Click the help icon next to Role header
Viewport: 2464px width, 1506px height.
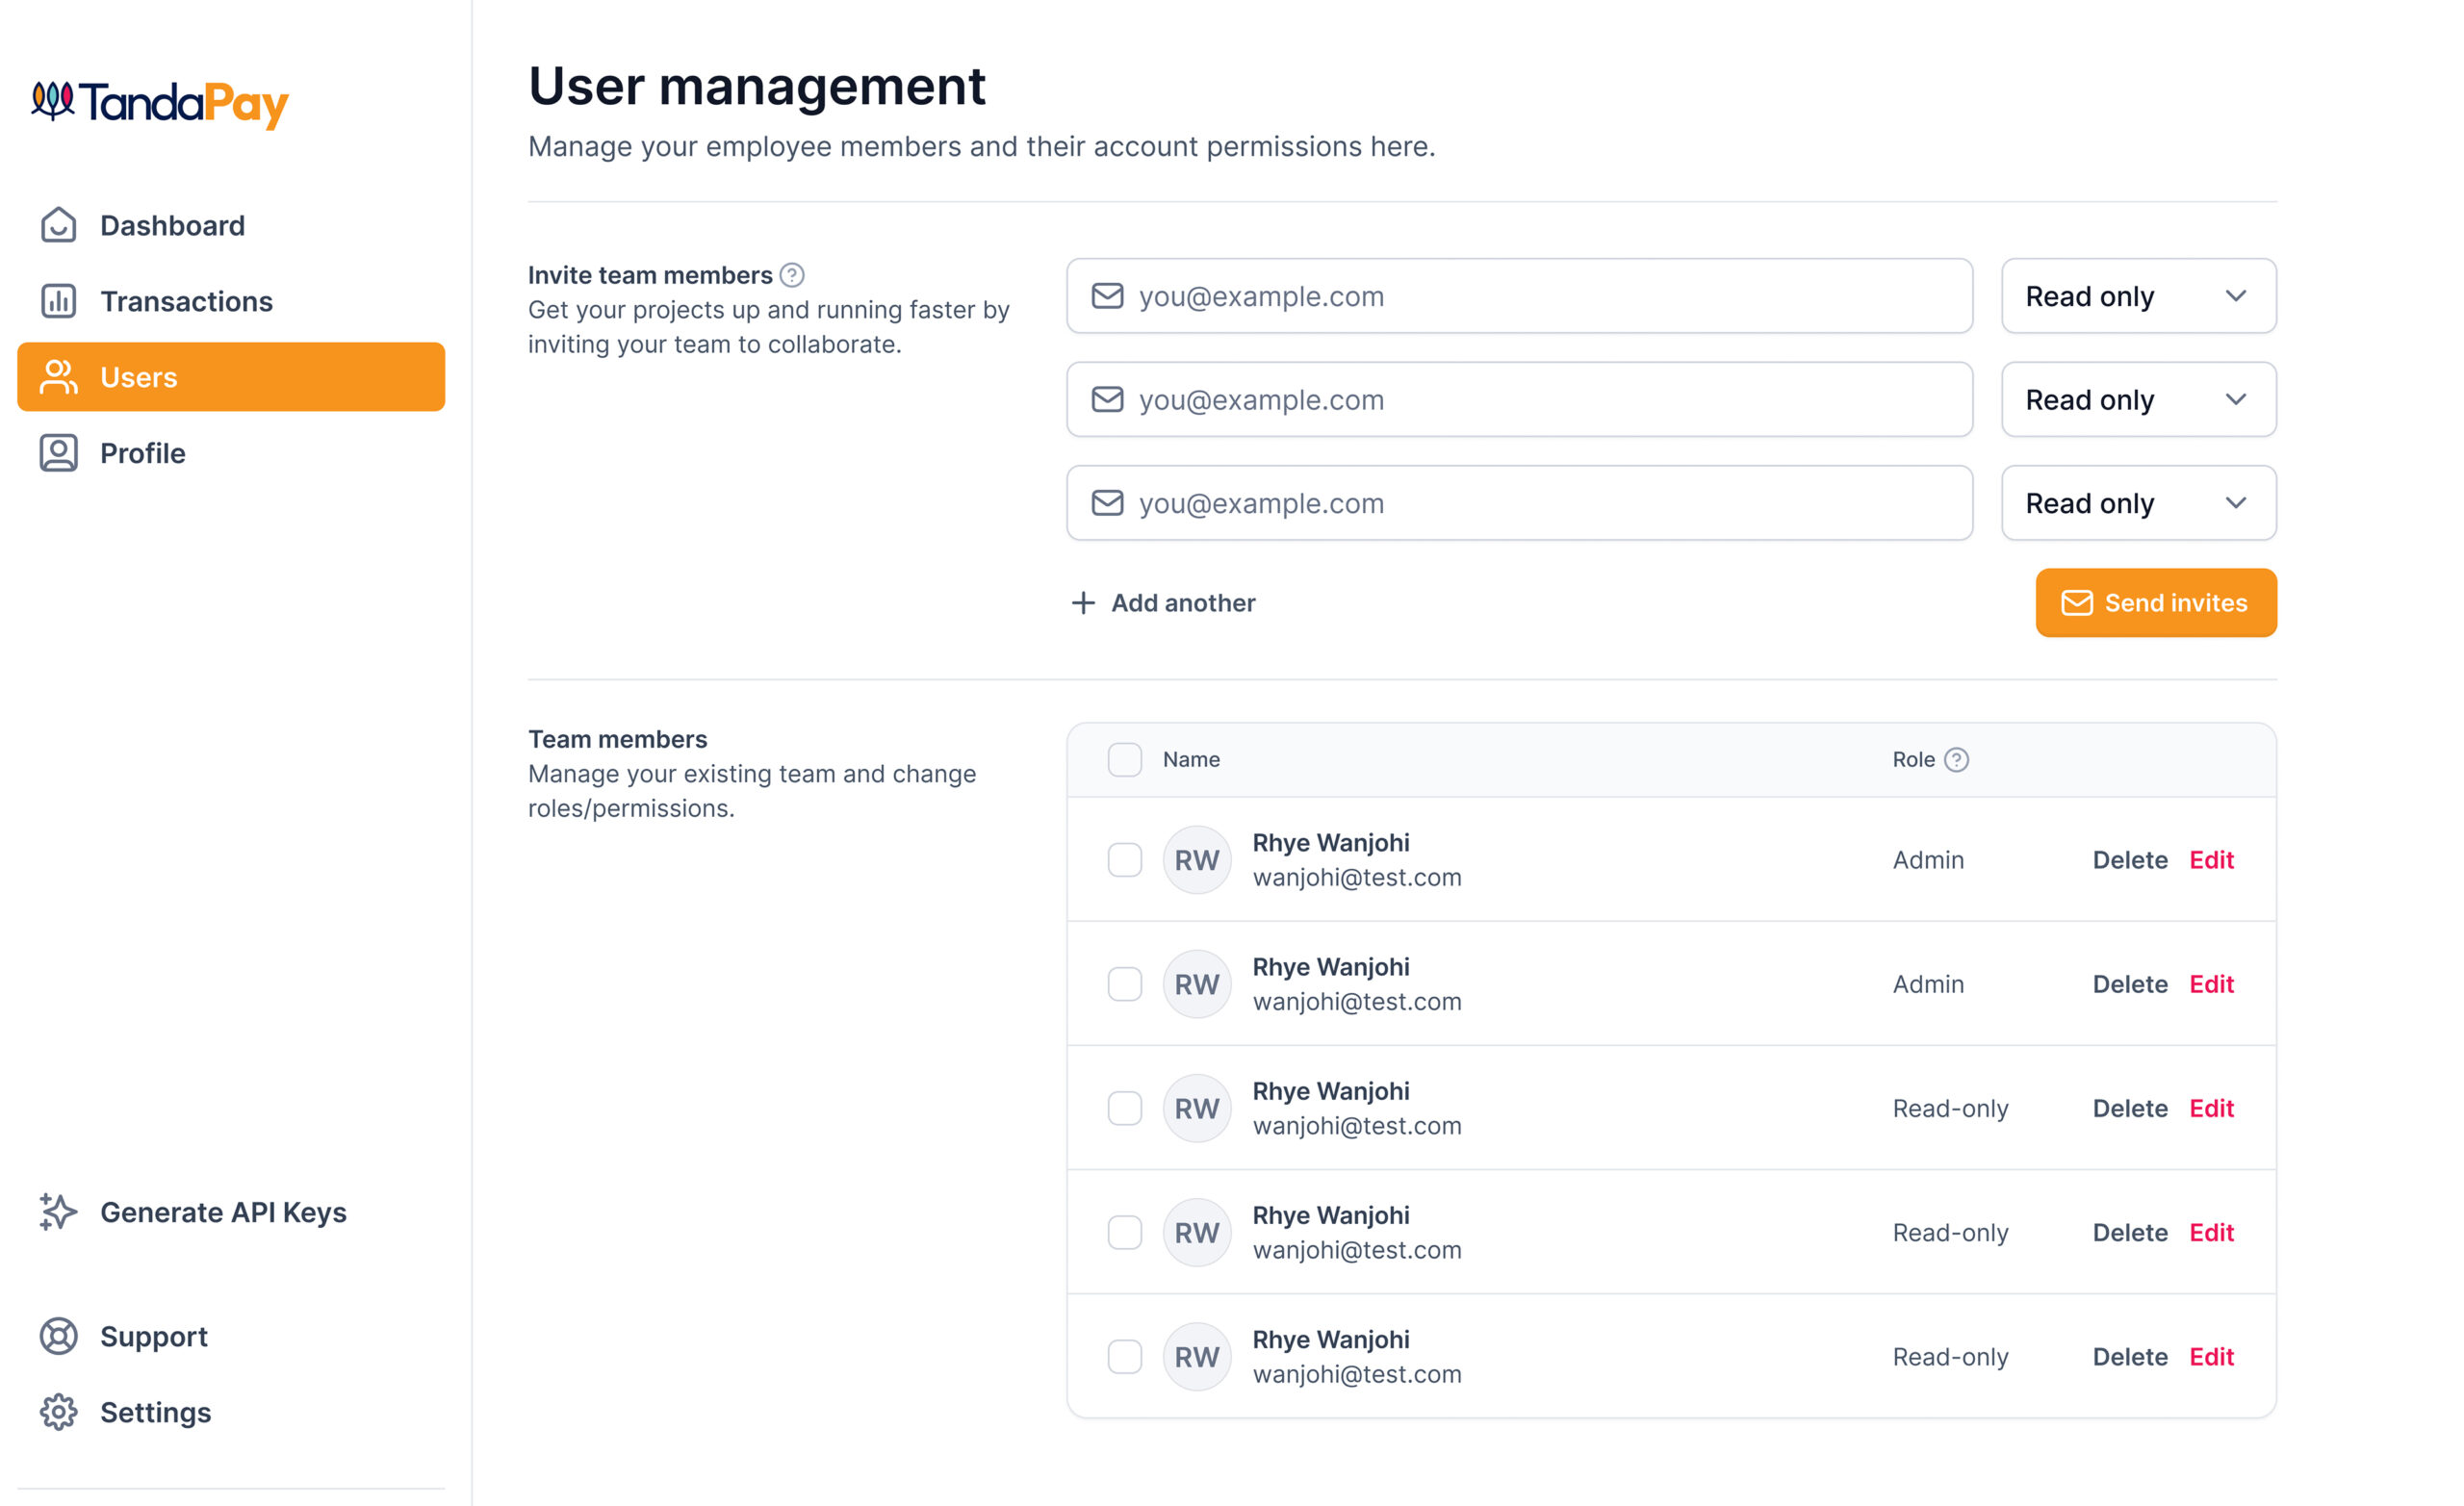point(1956,760)
